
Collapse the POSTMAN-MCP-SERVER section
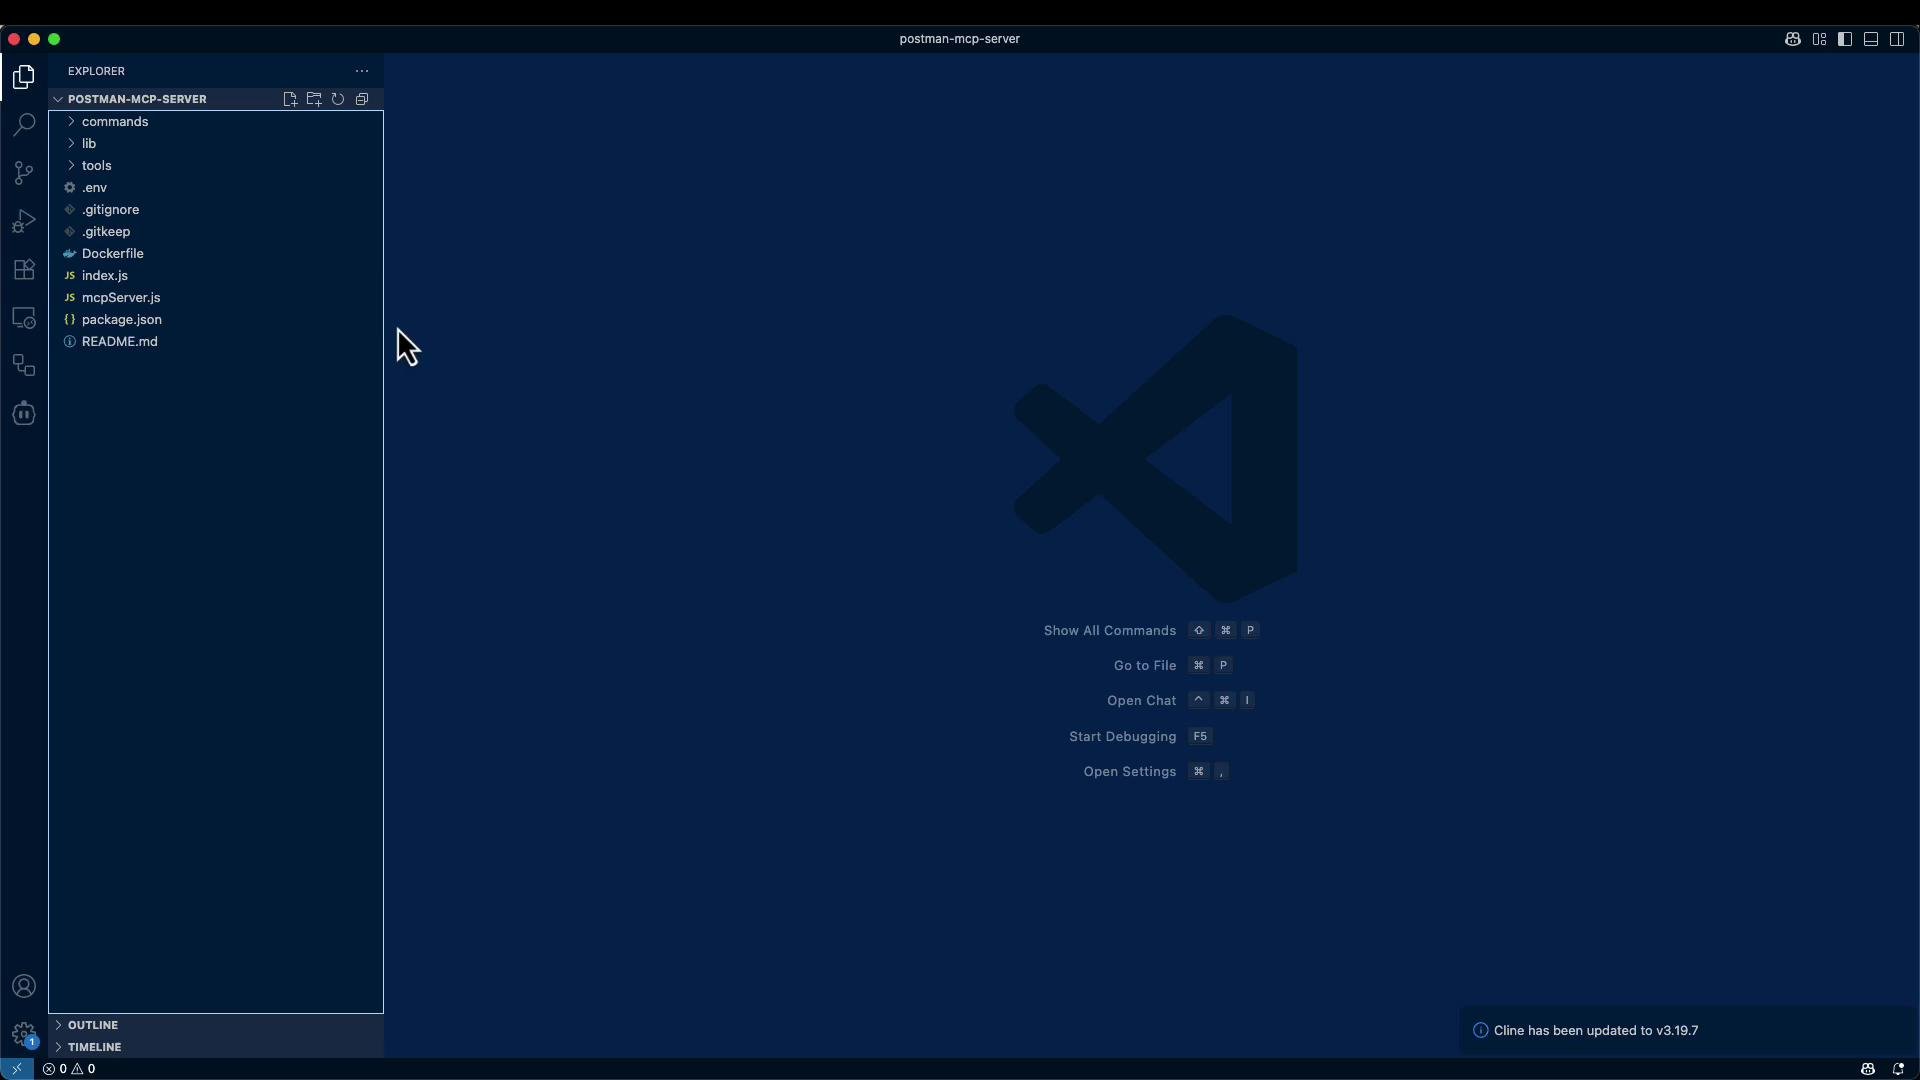coord(137,99)
